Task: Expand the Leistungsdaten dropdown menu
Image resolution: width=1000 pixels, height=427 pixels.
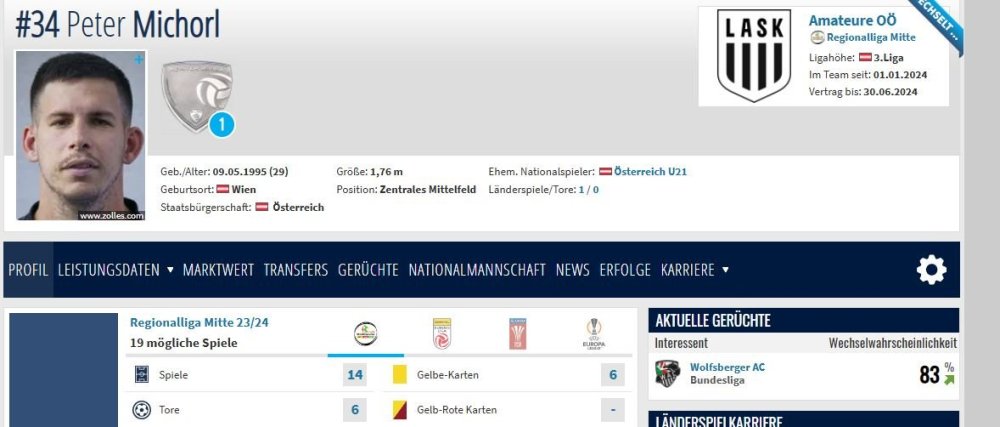Action: point(115,270)
